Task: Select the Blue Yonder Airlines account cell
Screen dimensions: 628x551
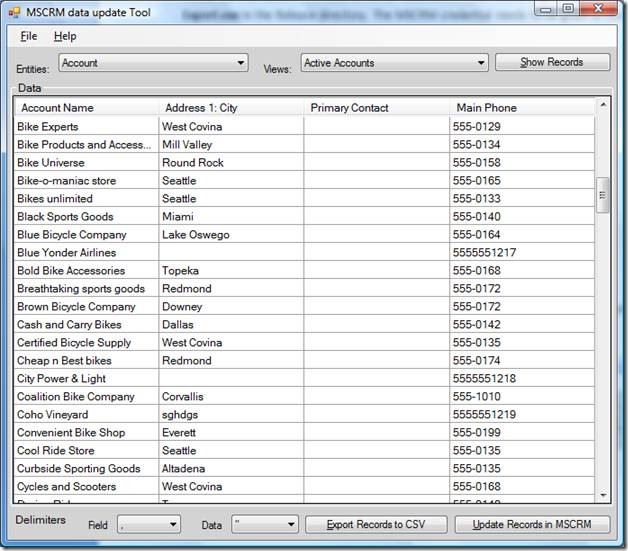Action: (86, 253)
